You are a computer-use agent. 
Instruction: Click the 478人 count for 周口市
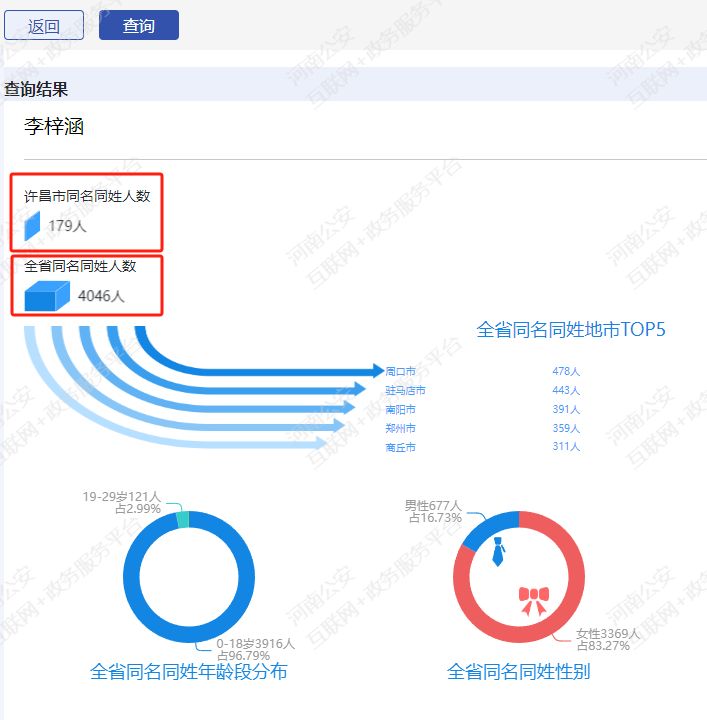point(566,371)
